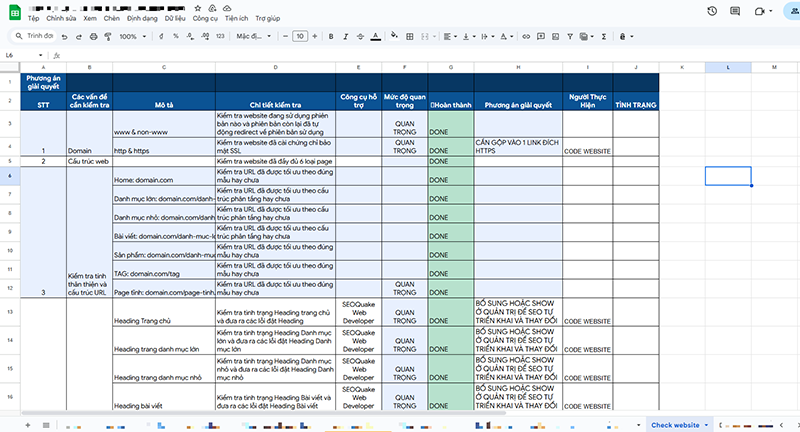Open vertical align dropdown
Viewport: 800px width, 432px height.
(469, 36)
